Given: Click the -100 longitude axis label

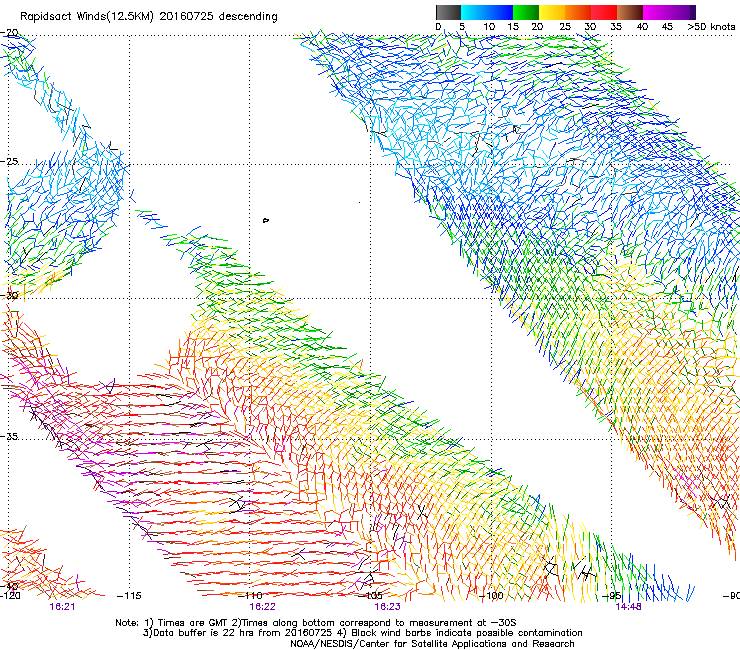Looking at the screenshot, I should [491, 595].
